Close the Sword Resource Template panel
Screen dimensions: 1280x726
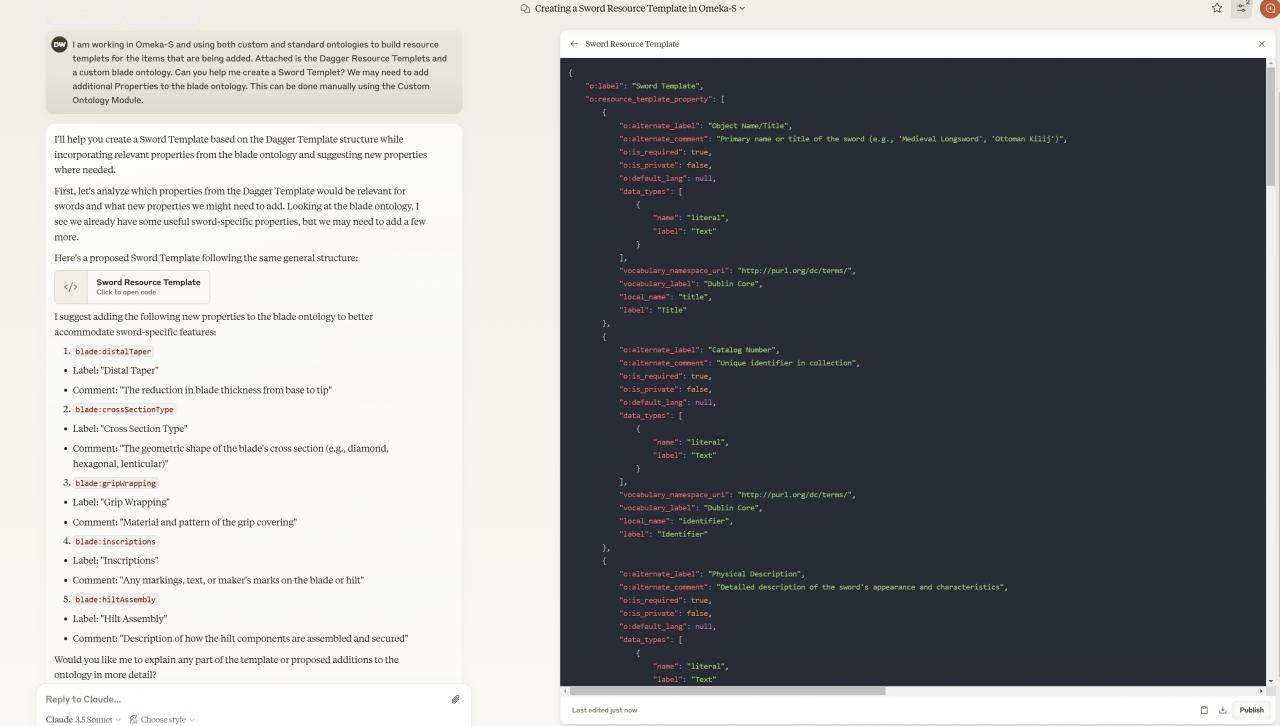[x=1261, y=44]
